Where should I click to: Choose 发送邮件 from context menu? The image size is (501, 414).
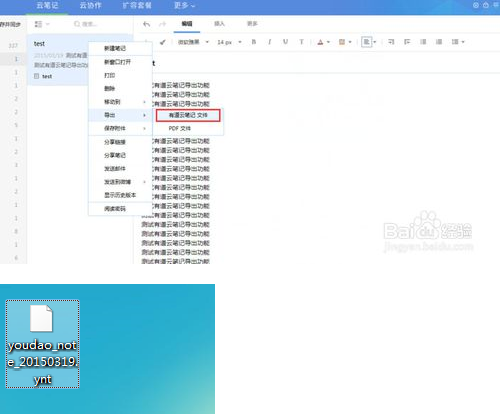120,169
